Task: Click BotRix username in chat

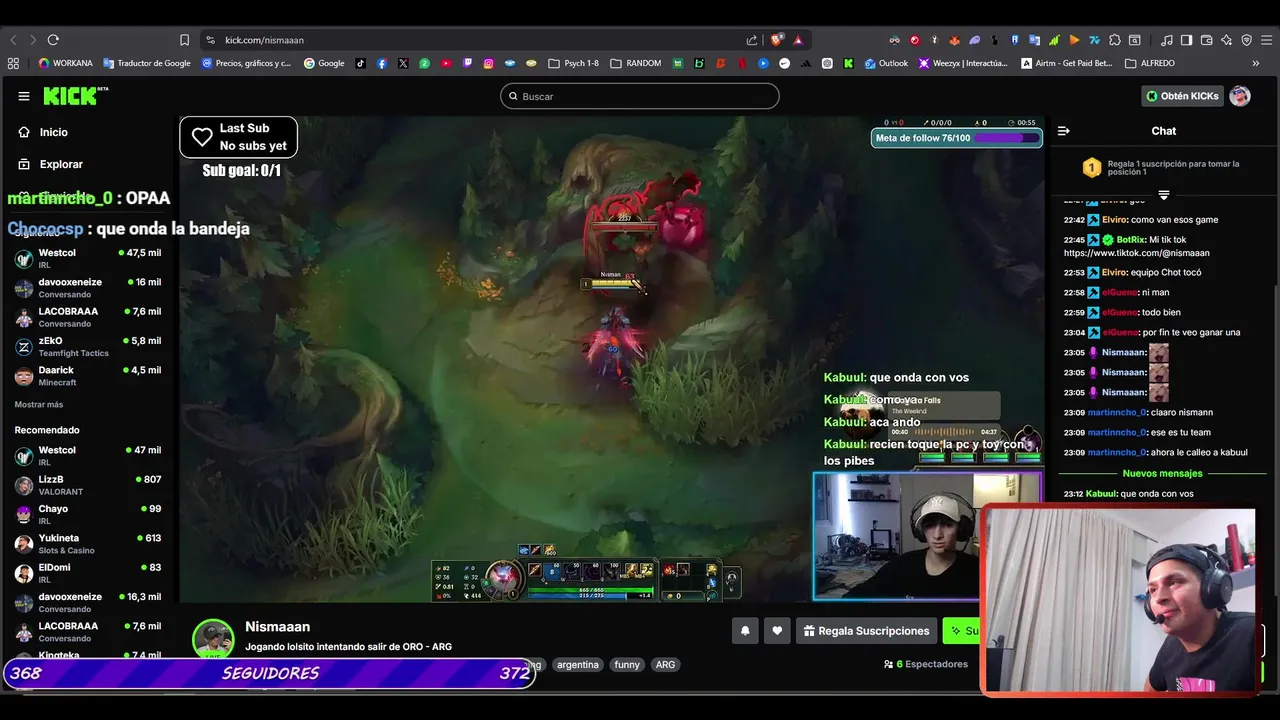Action: (1130, 240)
